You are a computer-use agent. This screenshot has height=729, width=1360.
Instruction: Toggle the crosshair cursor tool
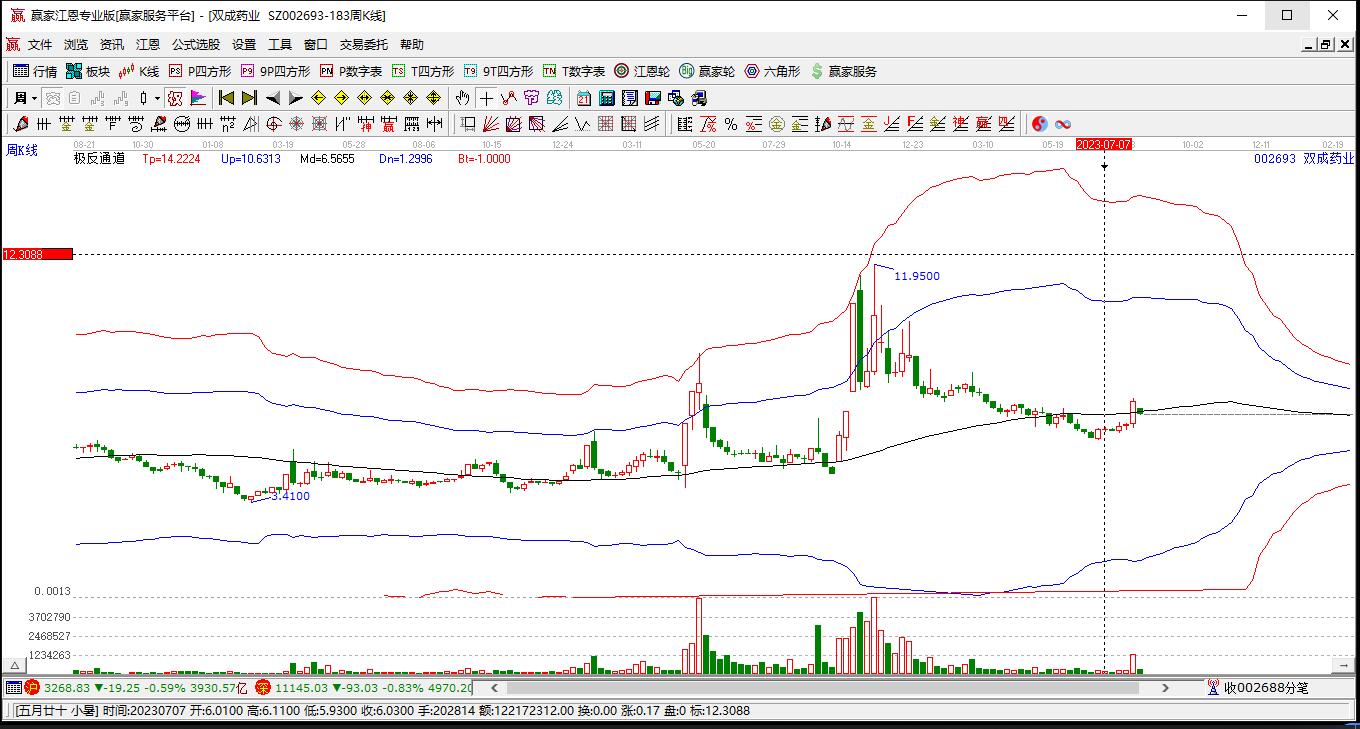[x=486, y=98]
